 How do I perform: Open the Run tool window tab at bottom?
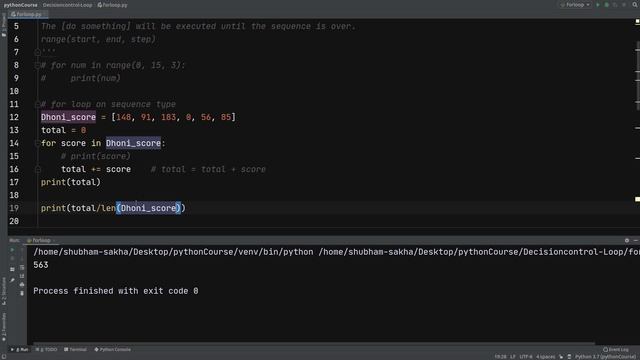coord(20,349)
